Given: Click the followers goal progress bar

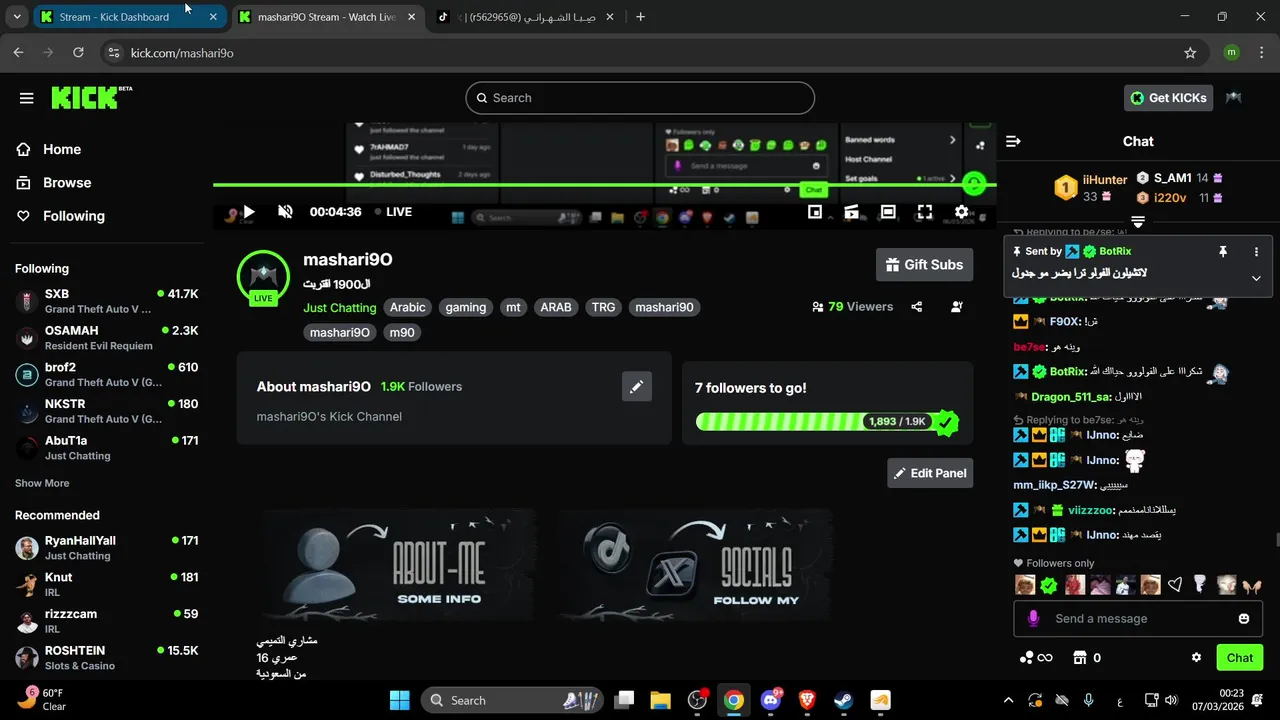Looking at the screenshot, I should 827,422.
